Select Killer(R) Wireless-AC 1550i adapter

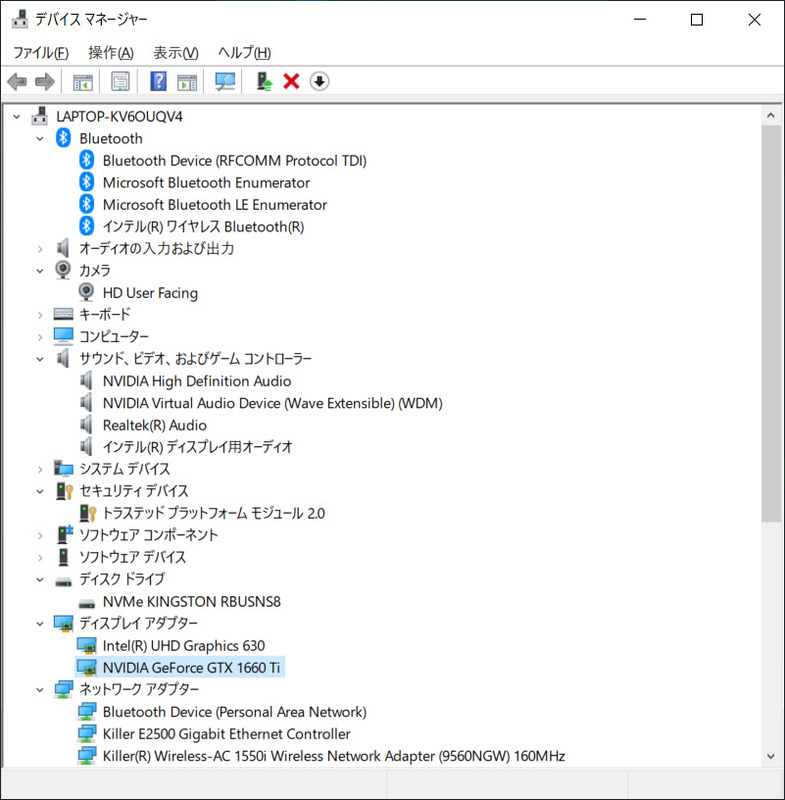(x=334, y=756)
